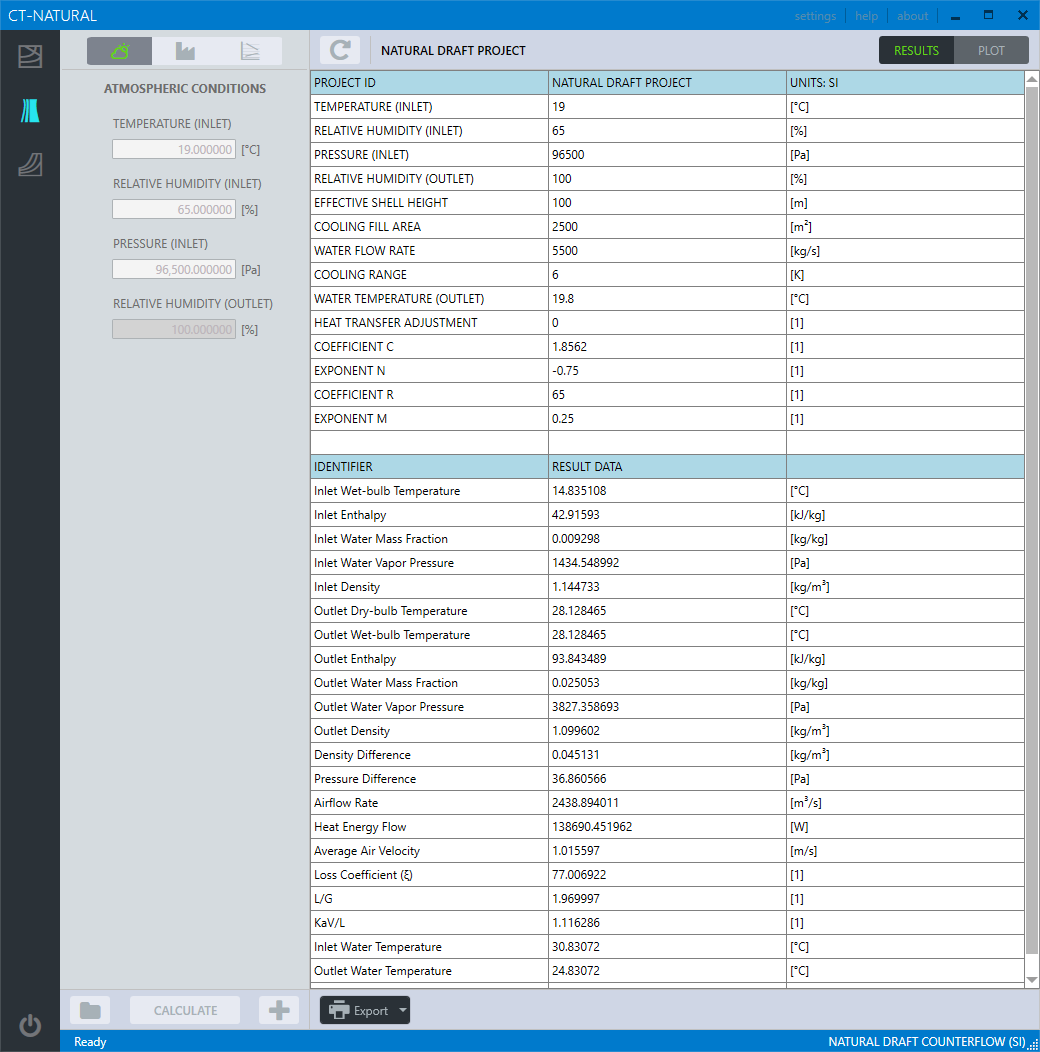Open settings link in title bar
1040x1052 pixels.
pyautogui.click(x=815, y=16)
